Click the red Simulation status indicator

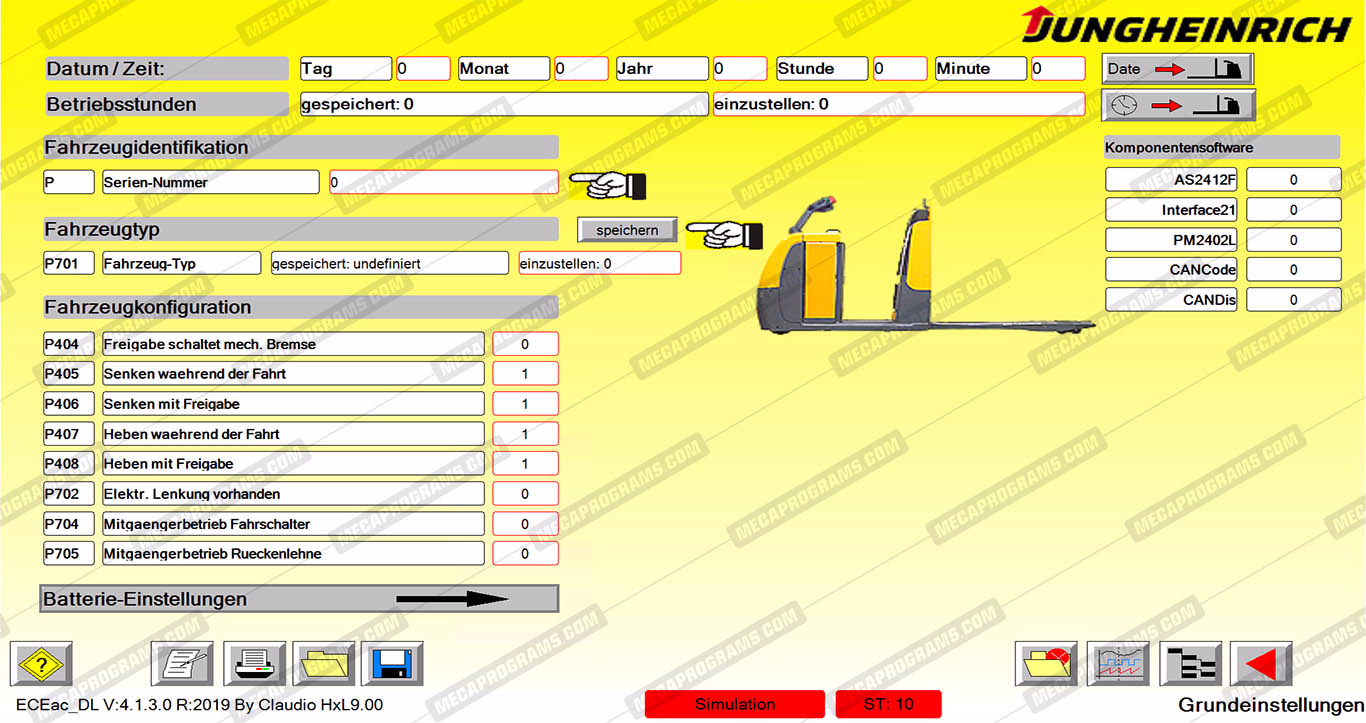(735, 704)
